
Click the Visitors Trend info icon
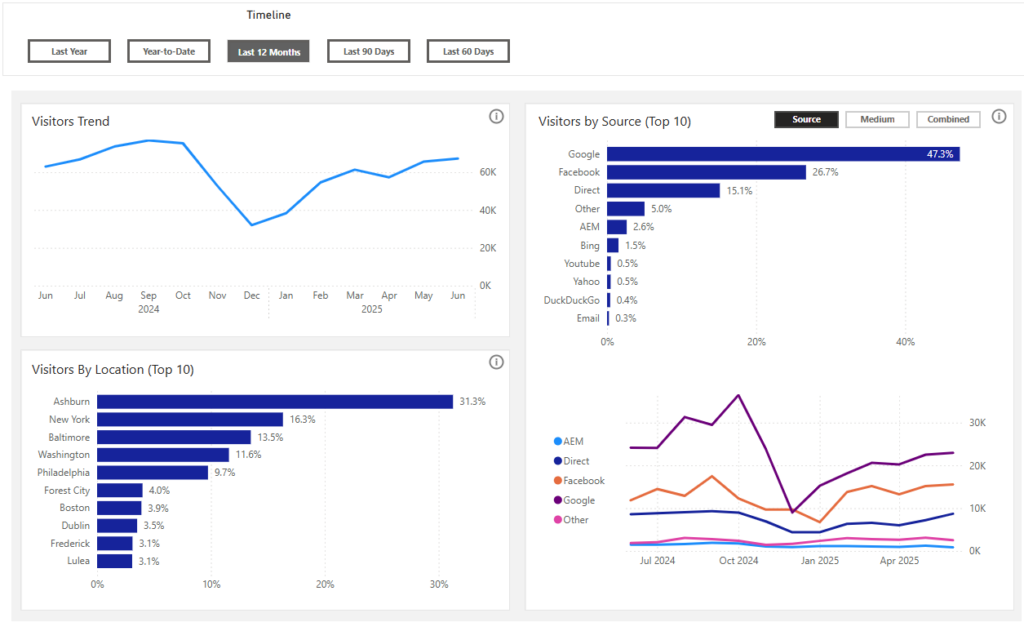[496, 117]
